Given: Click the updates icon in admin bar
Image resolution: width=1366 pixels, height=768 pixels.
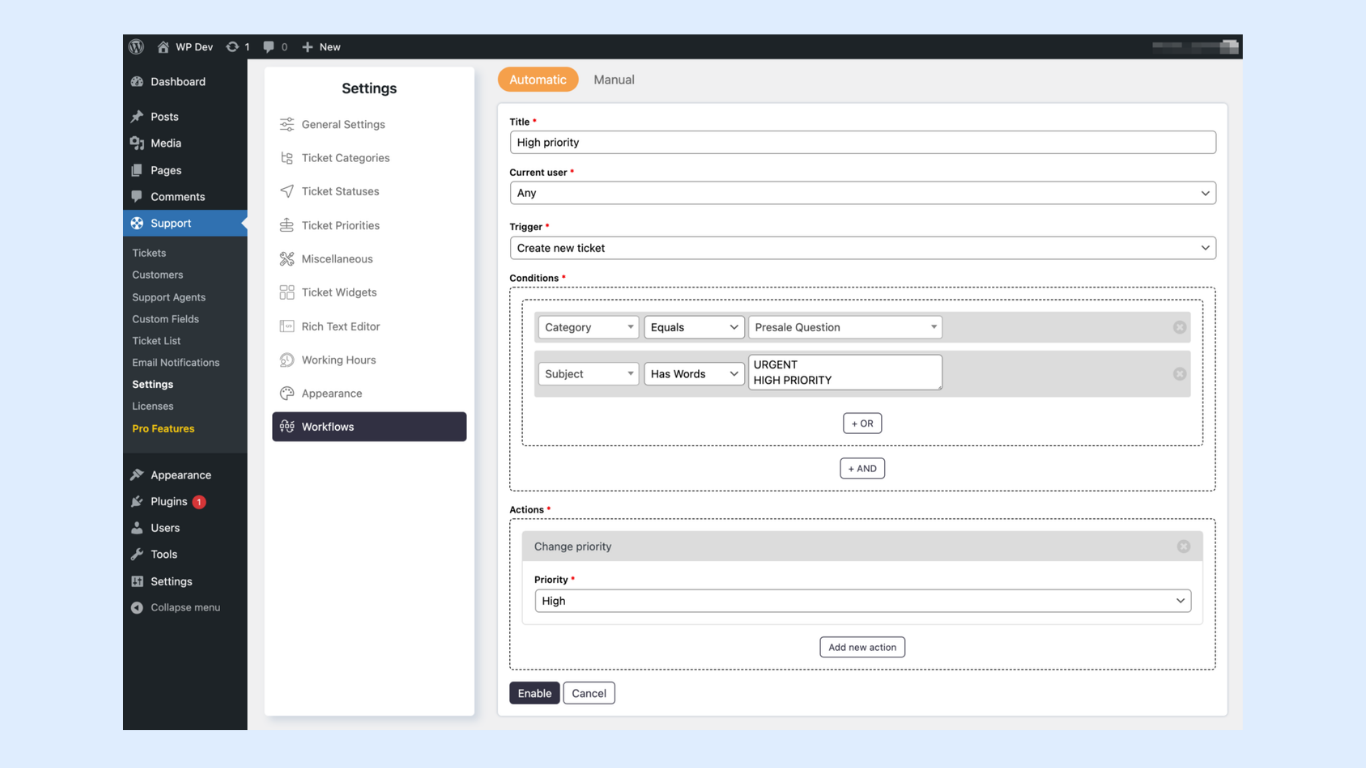Looking at the screenshot, I should coord(233,47).
